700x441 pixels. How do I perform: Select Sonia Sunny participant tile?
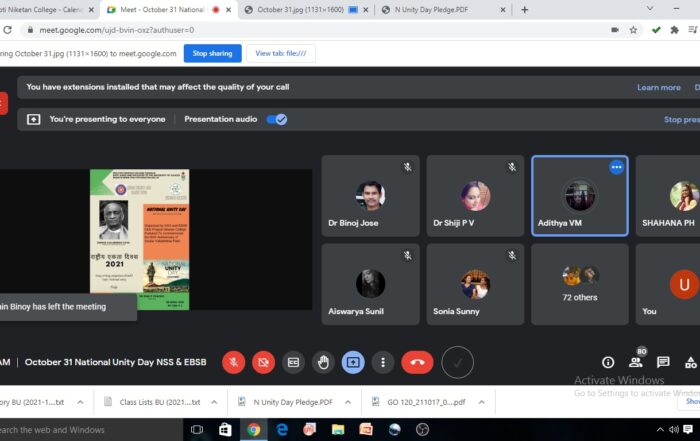coord(475,284)
